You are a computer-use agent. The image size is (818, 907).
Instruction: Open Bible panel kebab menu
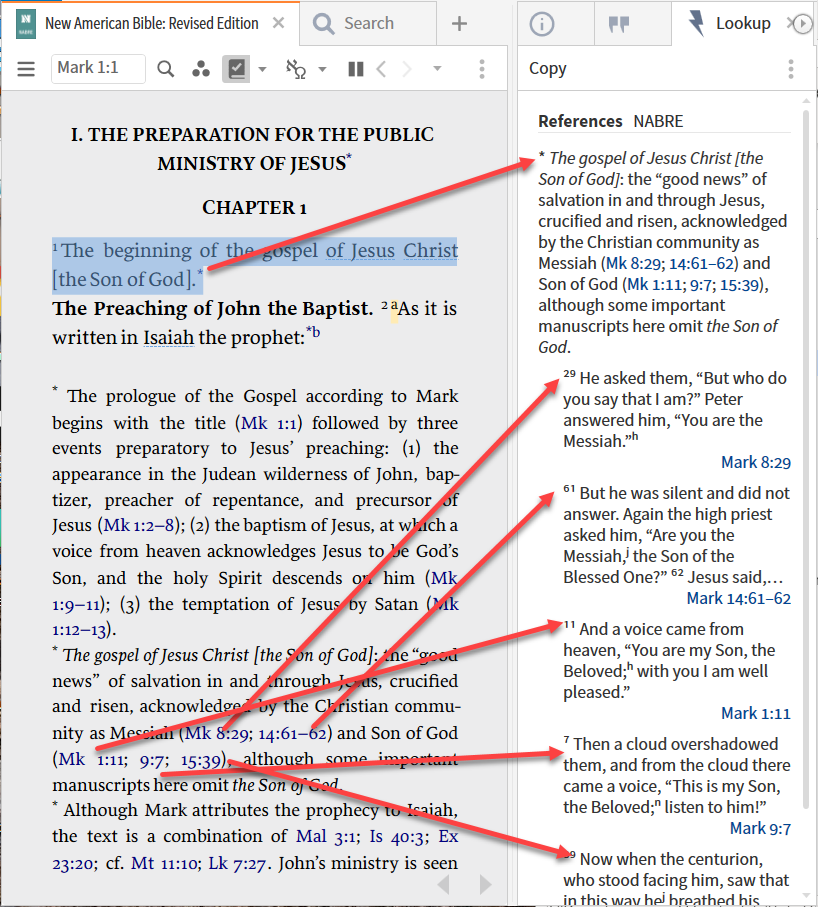click(x=482, y=69)
